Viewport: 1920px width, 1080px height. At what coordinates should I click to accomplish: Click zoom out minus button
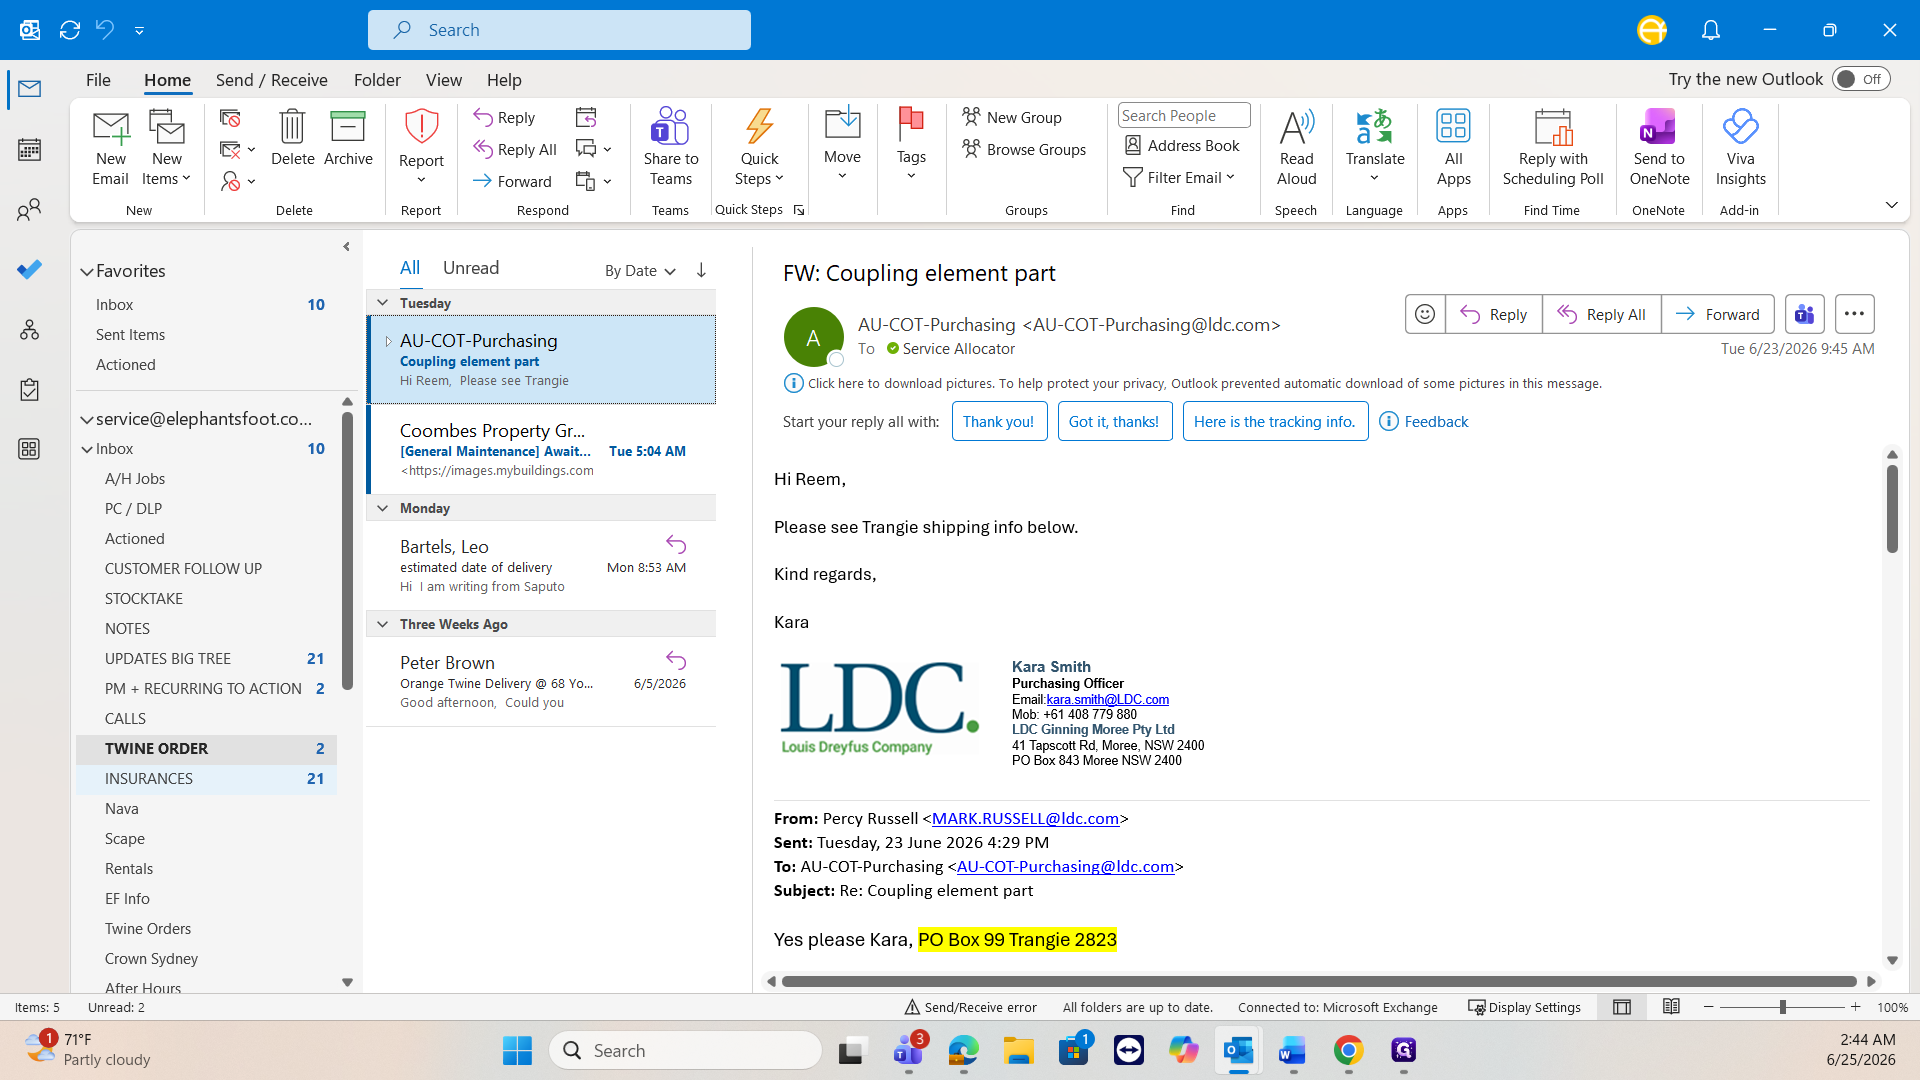1708,1007
